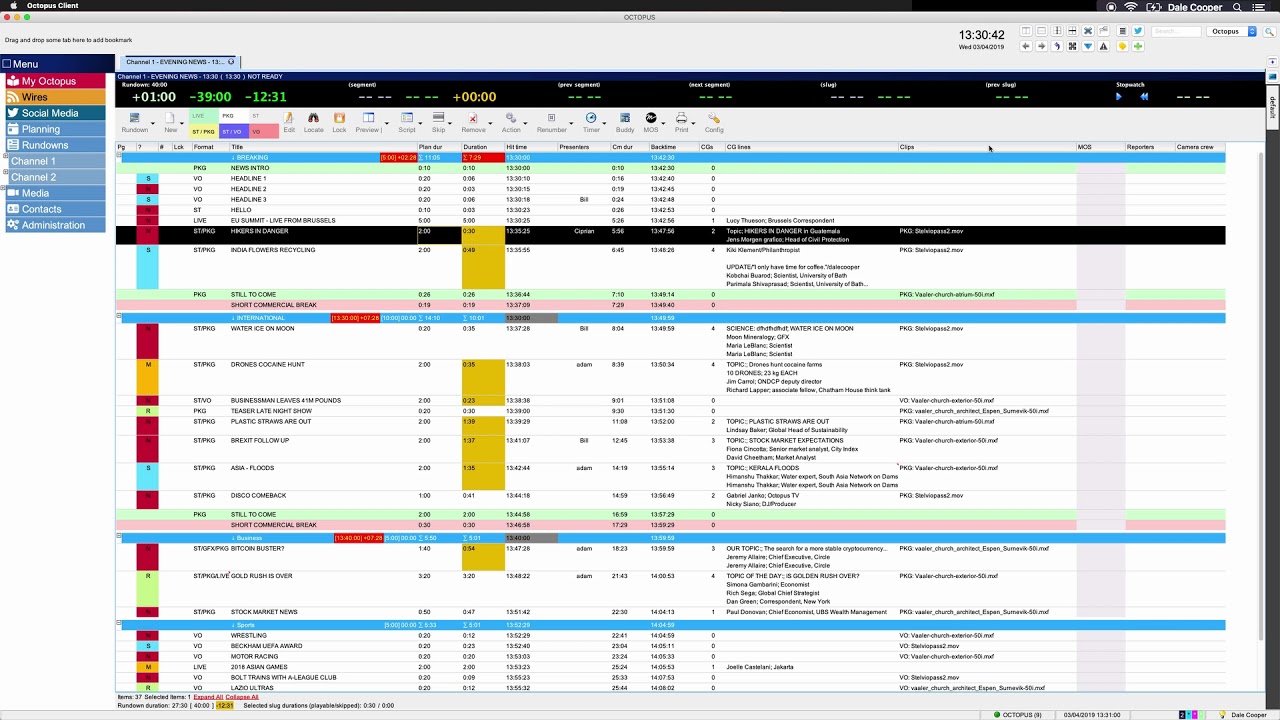Open the New dropdown arrow
The width and height of the screenshot is (1280, 720).
click(184, 123)
